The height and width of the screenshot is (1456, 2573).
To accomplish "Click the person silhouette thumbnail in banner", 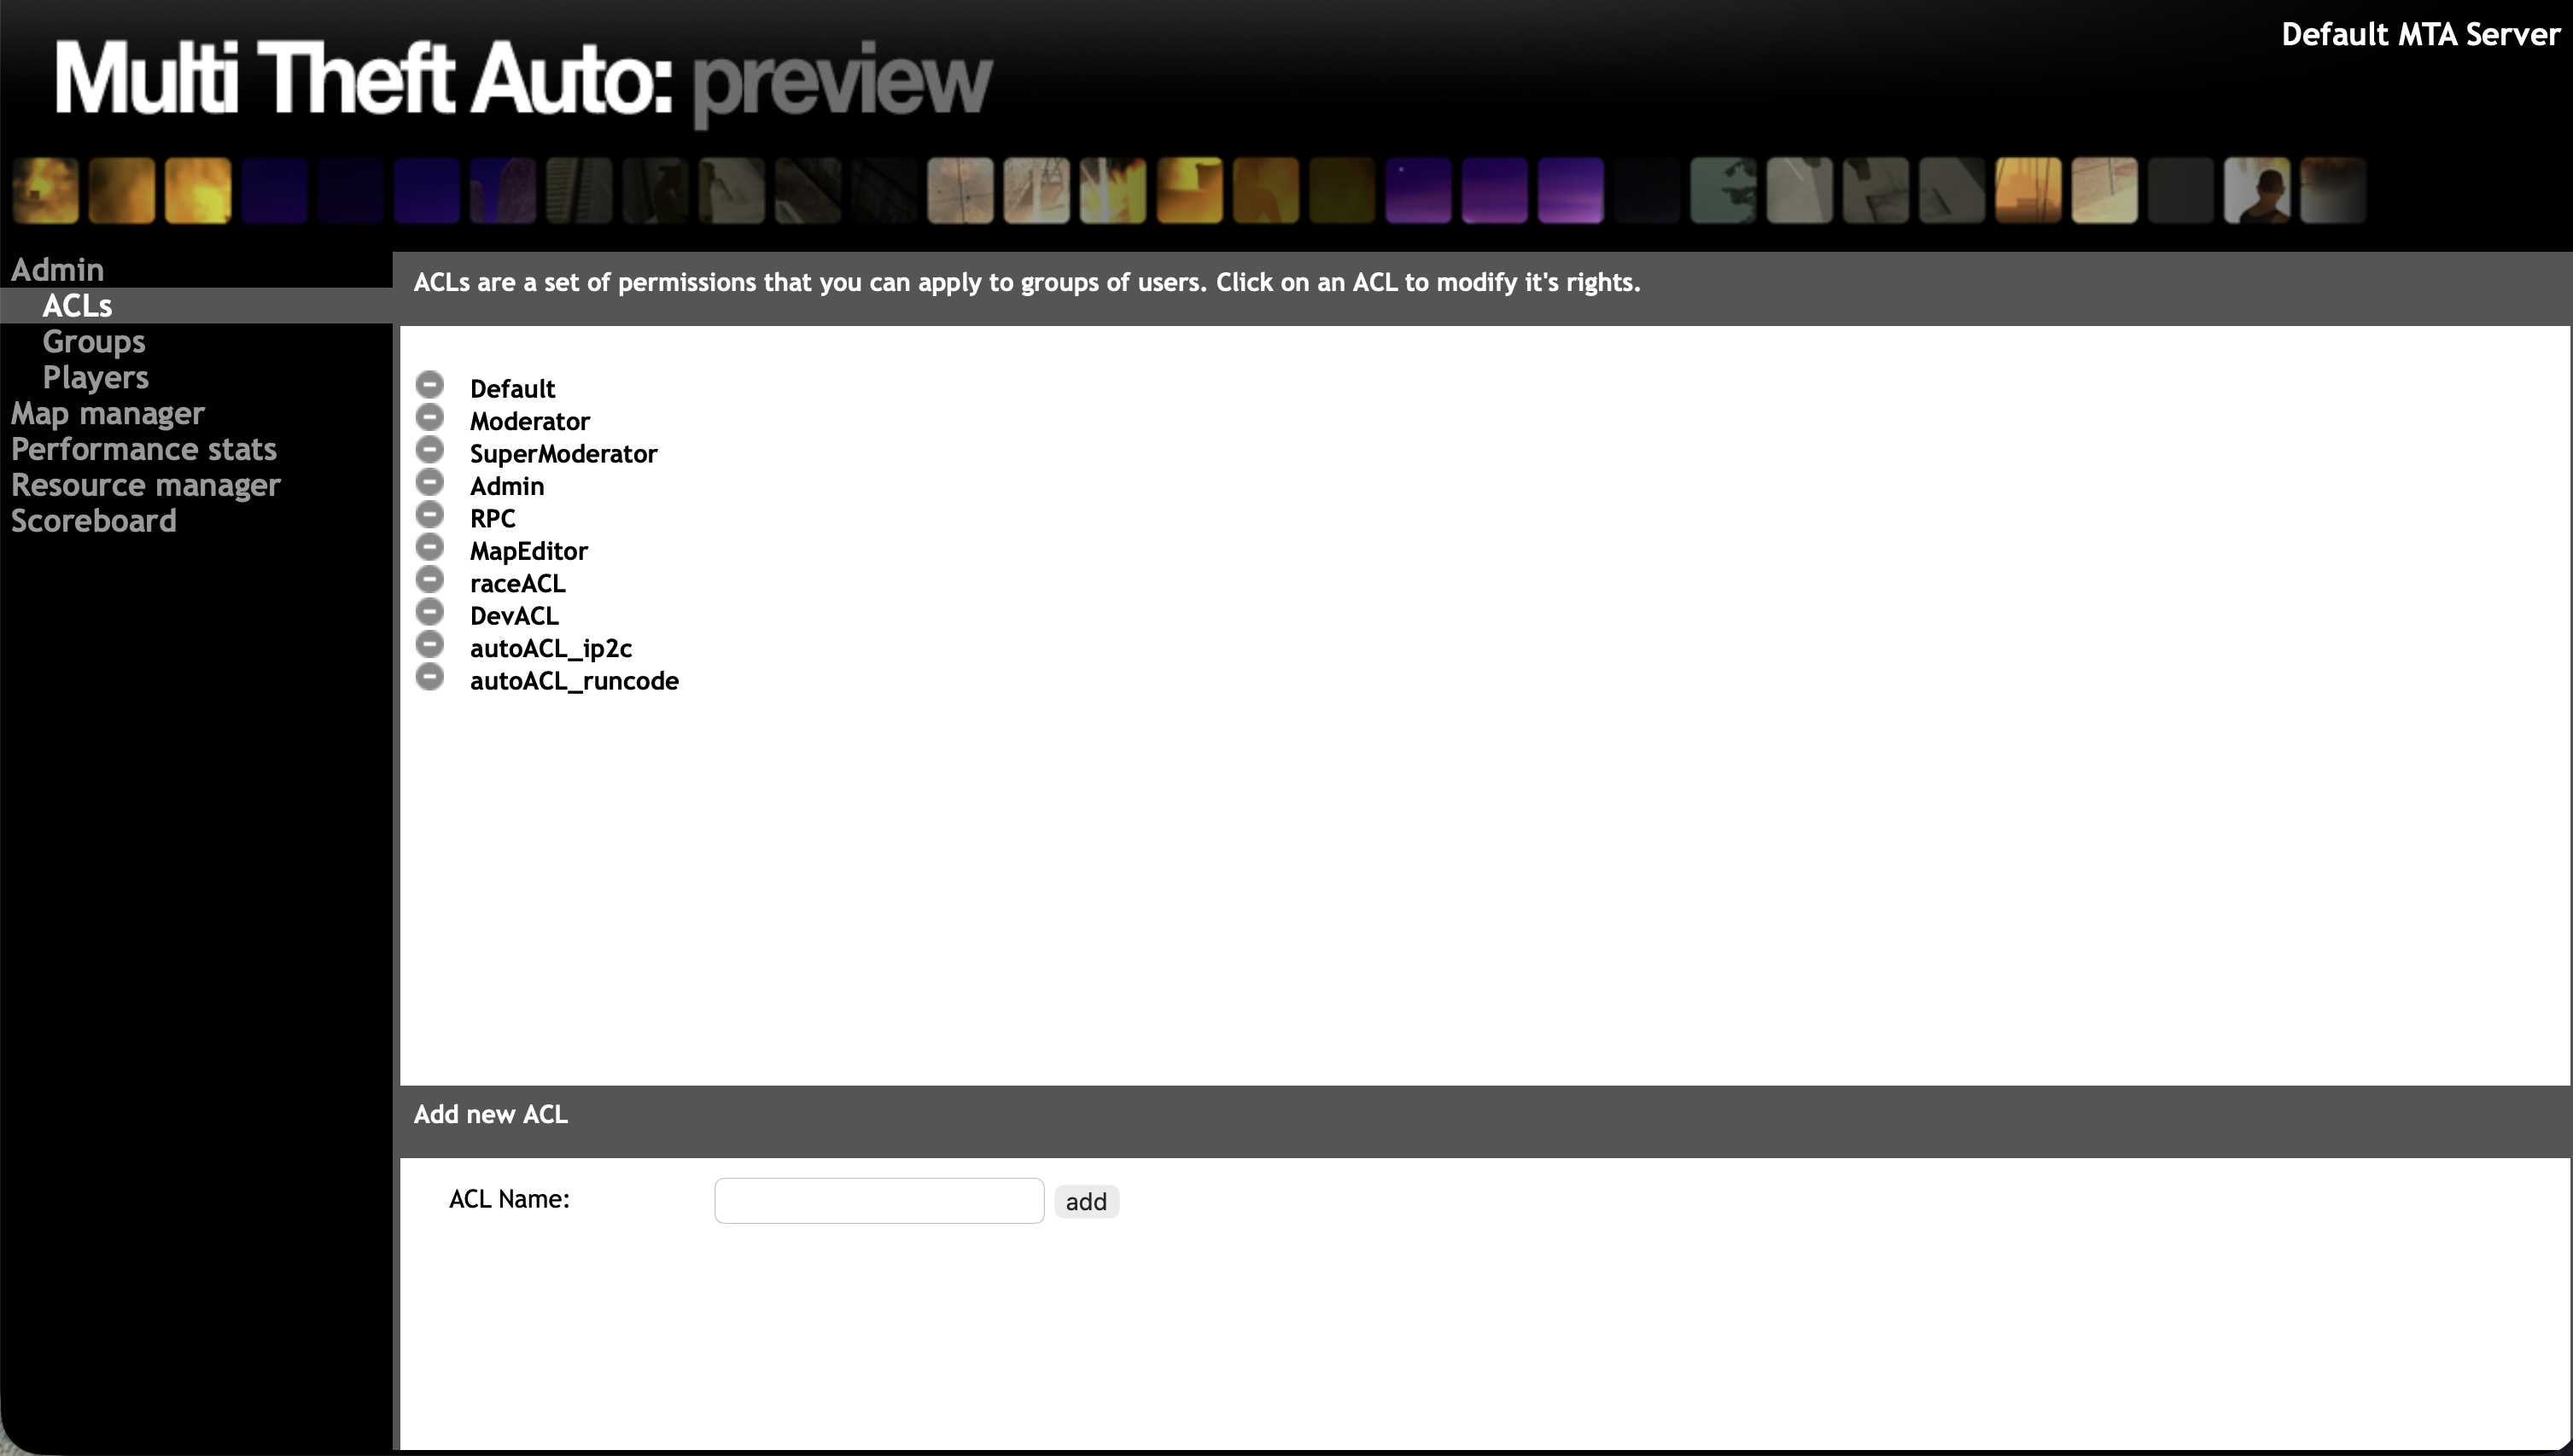I will click(x=2256, y=190).
